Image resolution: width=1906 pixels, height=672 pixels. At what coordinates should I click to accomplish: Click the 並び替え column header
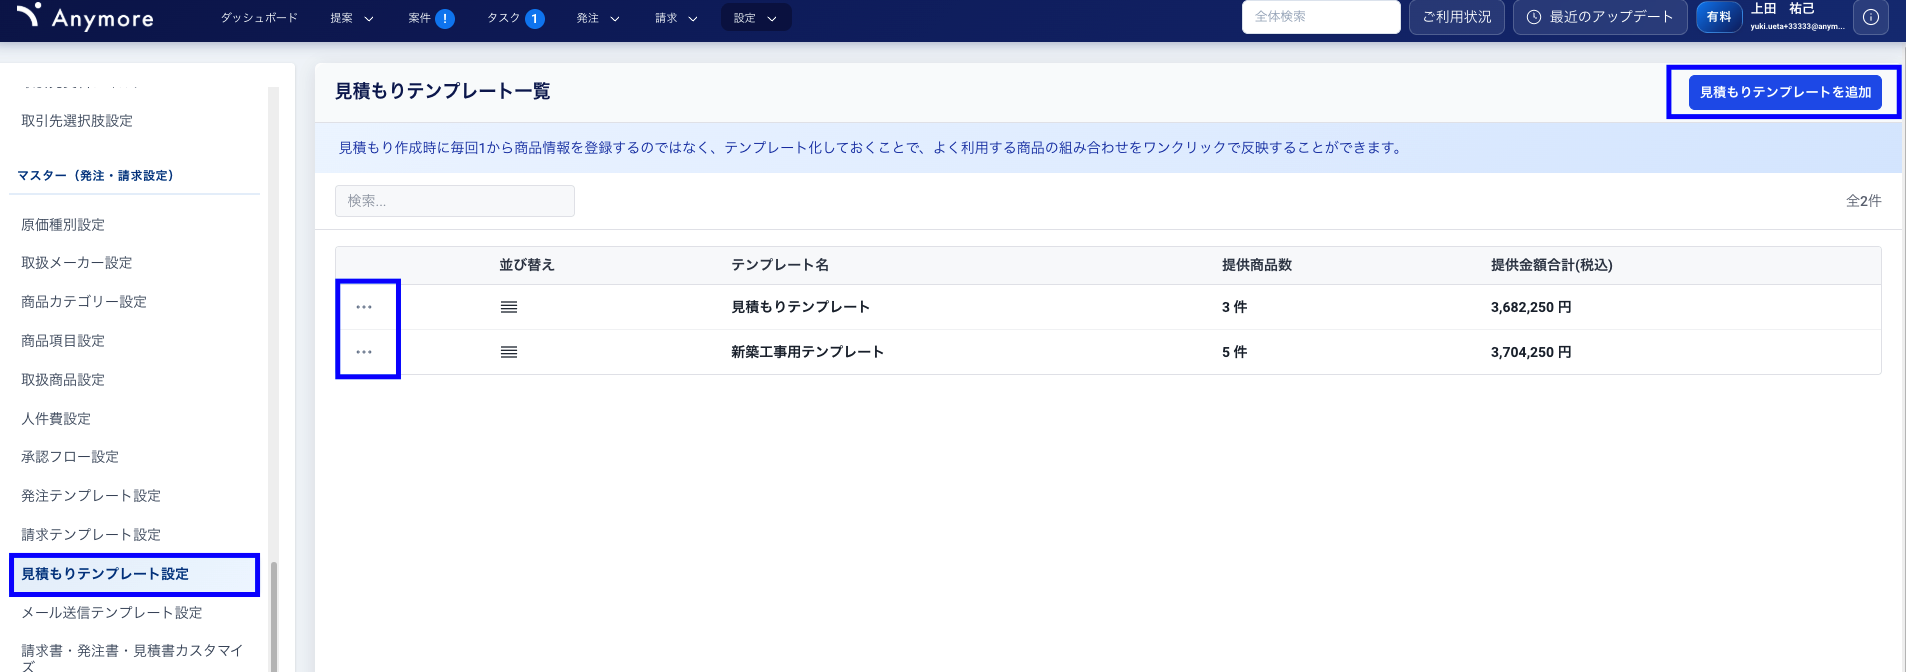pos(527,265)
